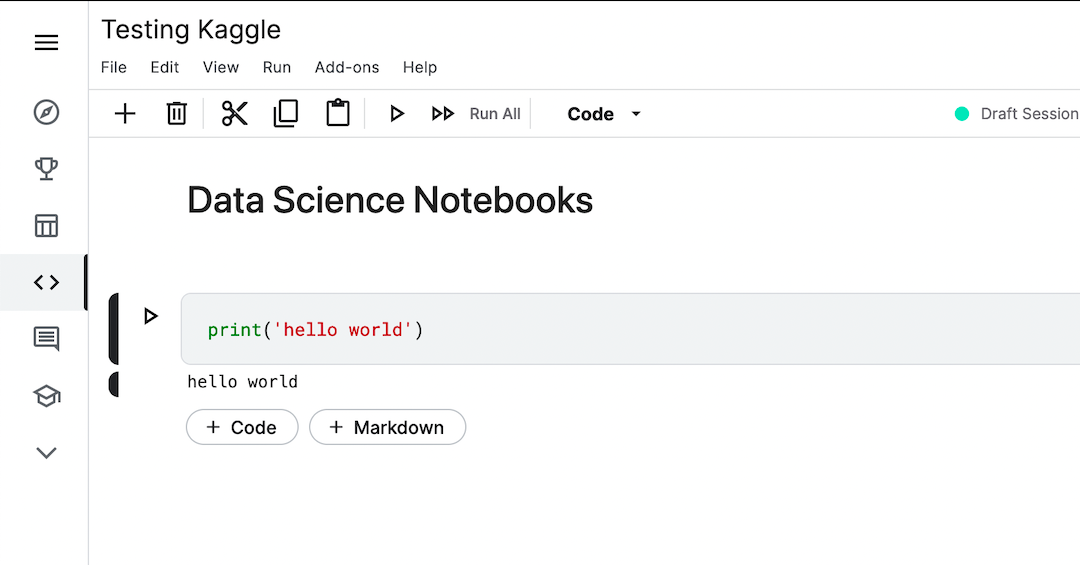Copy the cell using the copy icon

point(286,114)
